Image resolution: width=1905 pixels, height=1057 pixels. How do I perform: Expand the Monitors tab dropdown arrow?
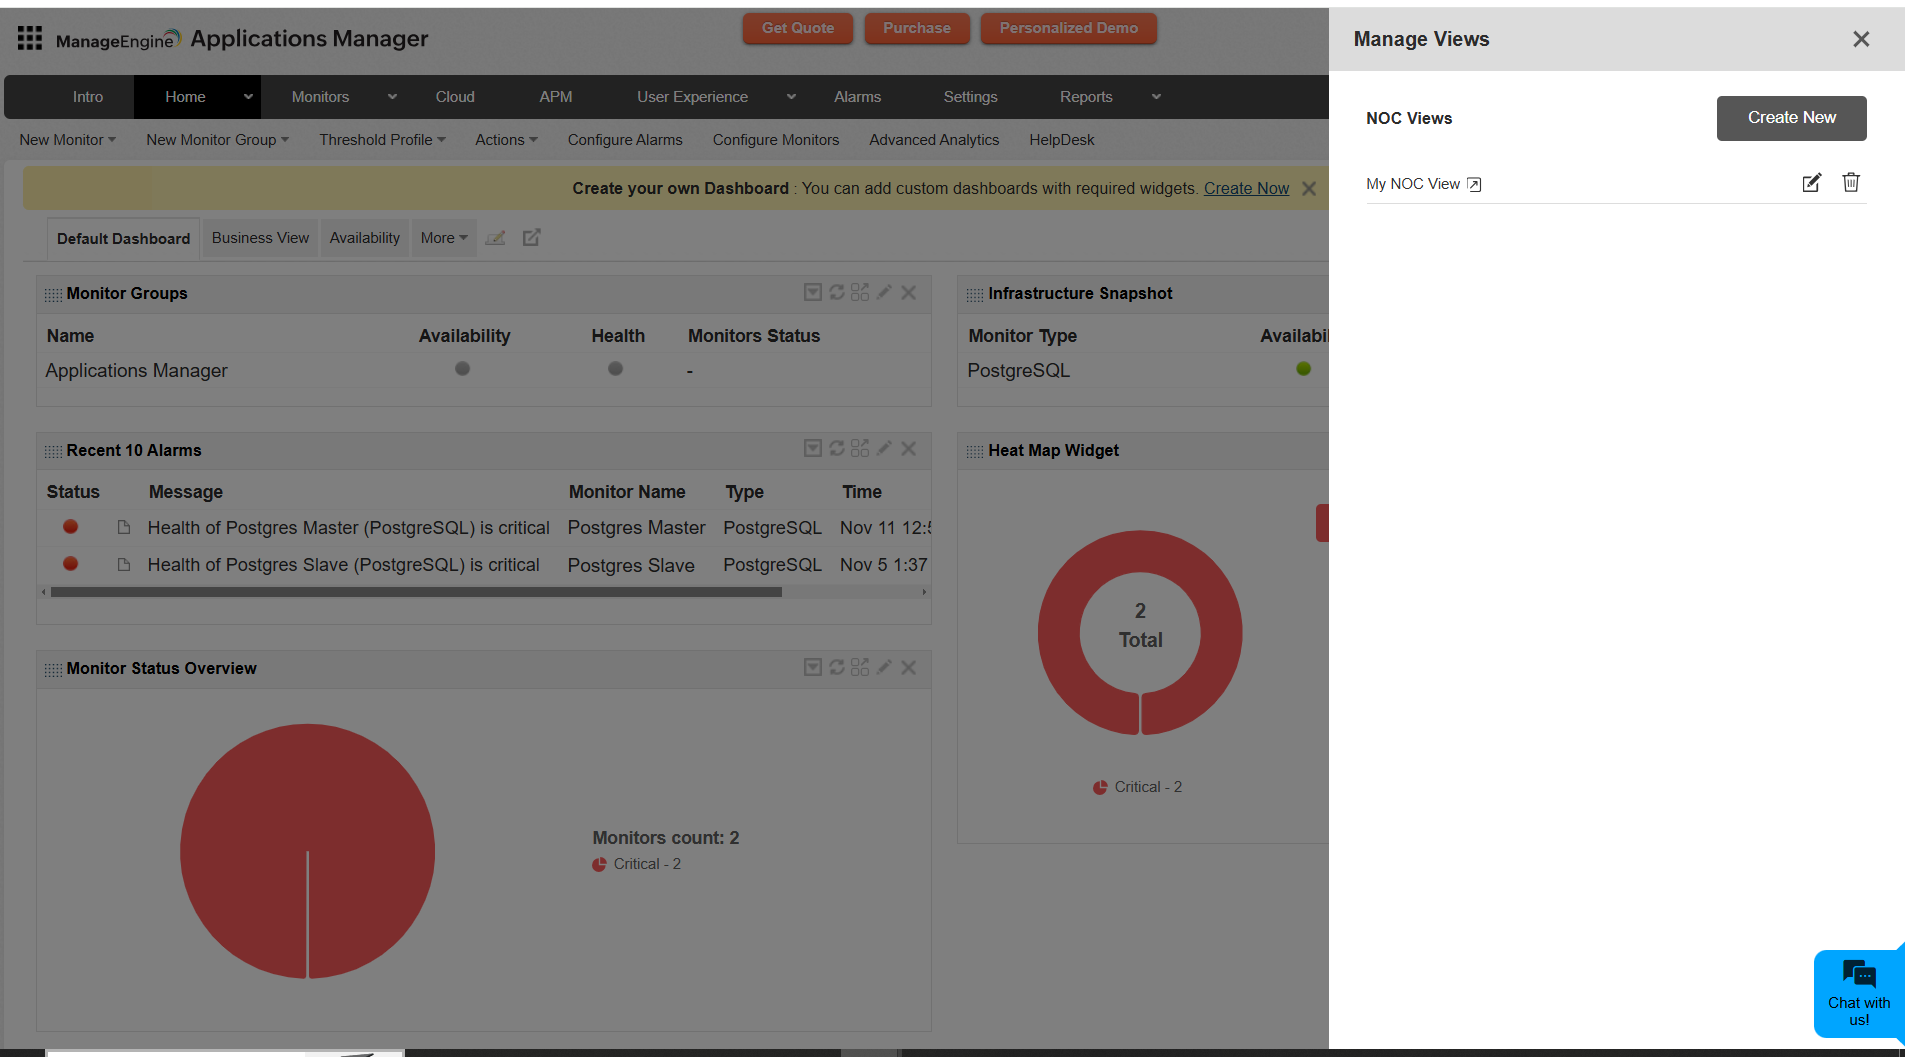coord(392,97)
